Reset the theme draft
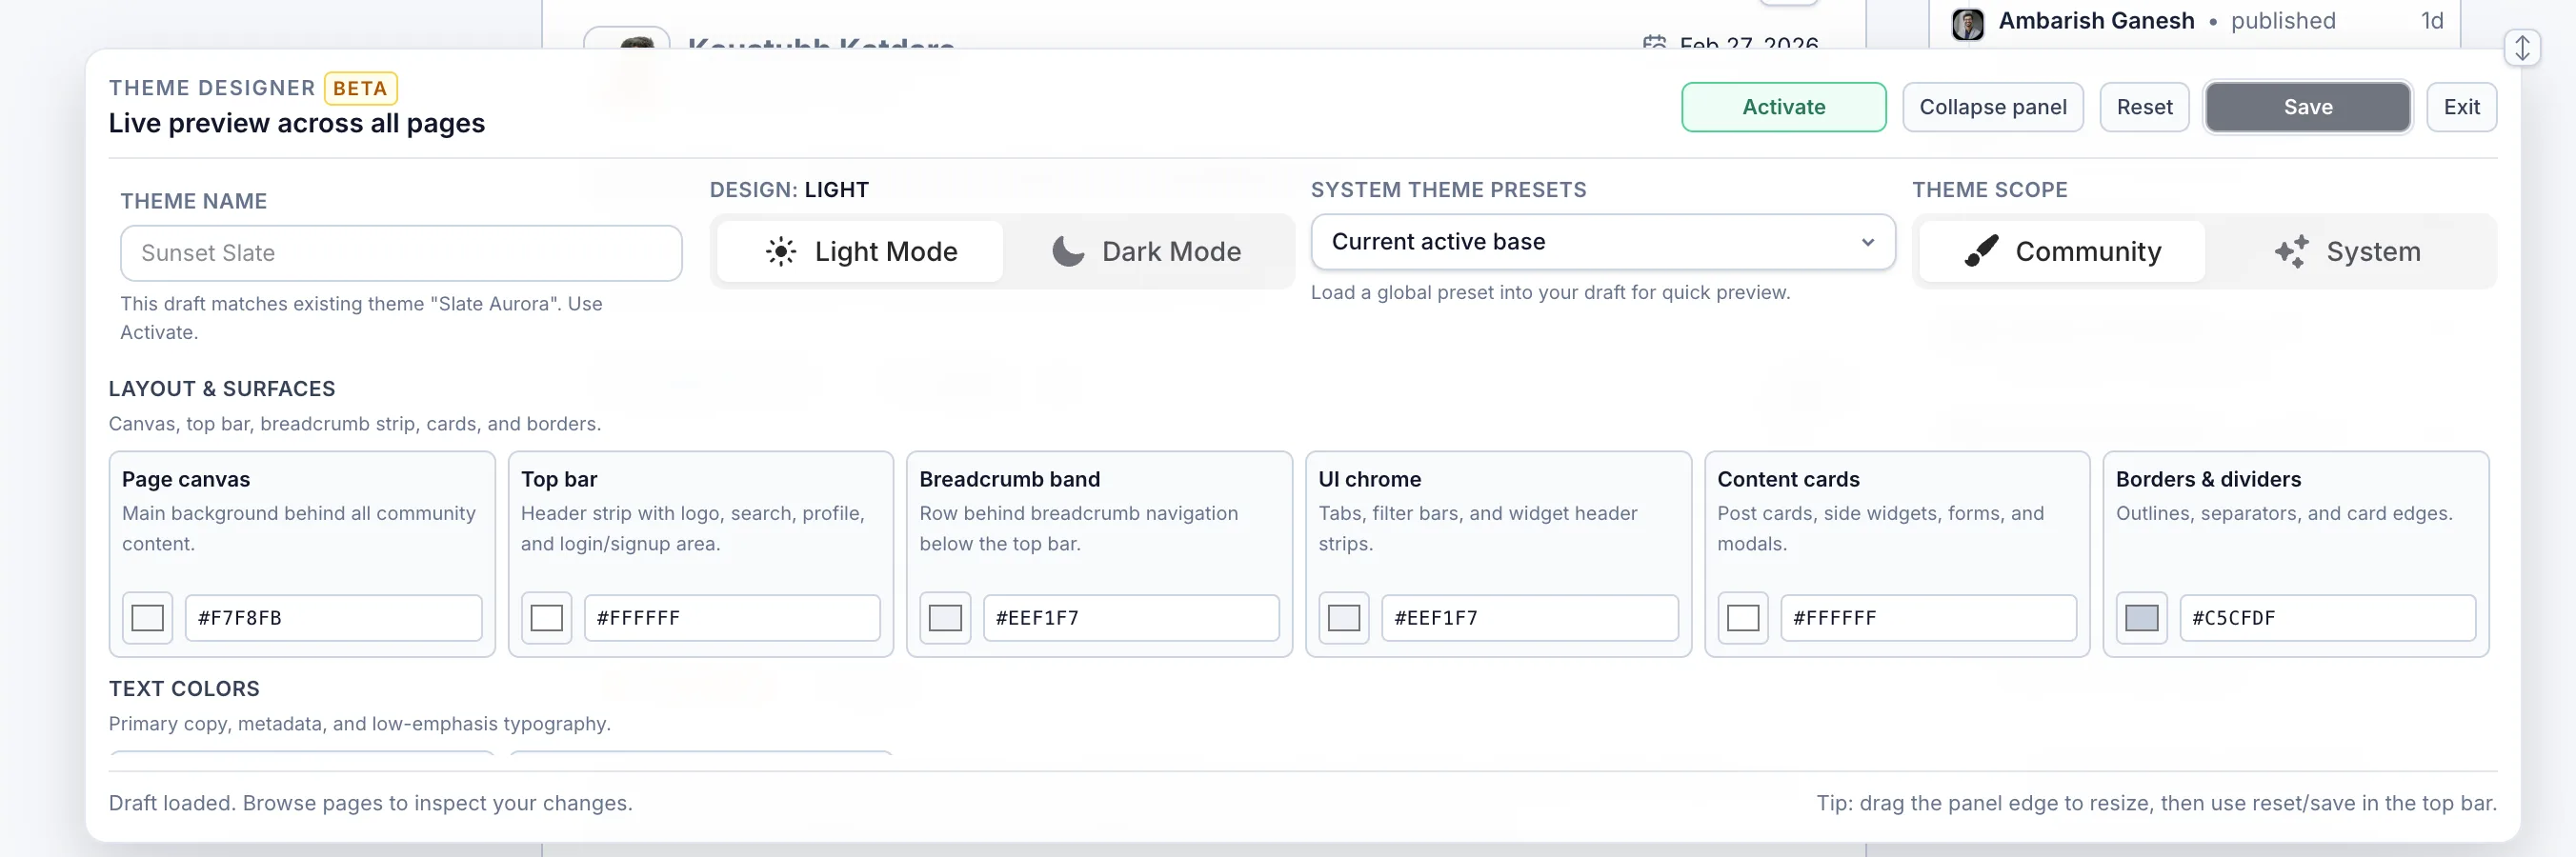Screen dimensions: 2576x857 click(x=2144, y=107)
